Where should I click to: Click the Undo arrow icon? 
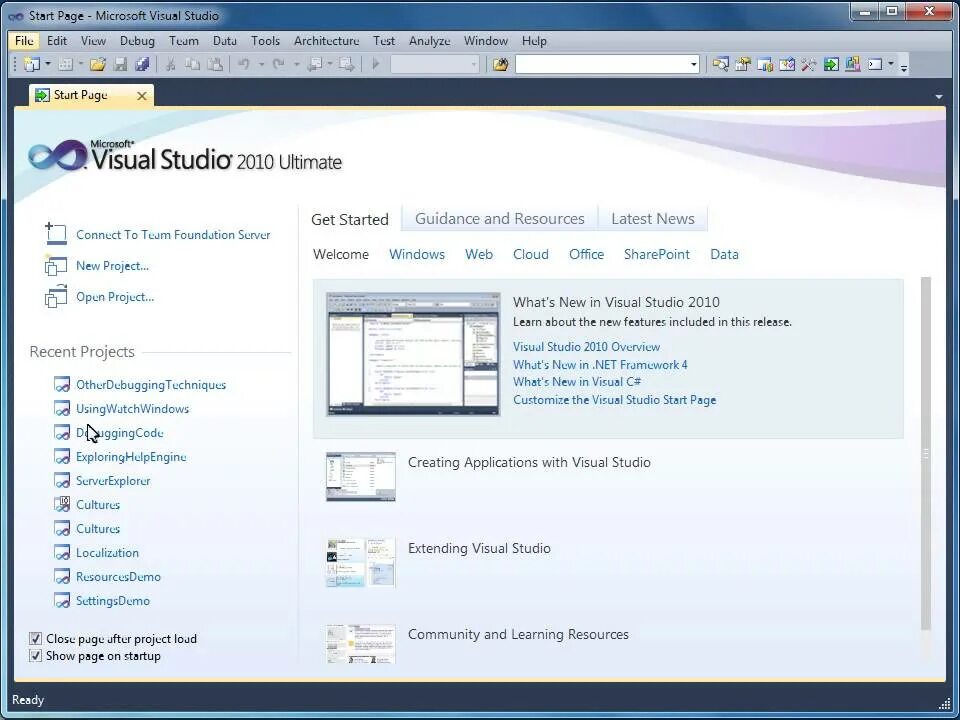point(244,64)
